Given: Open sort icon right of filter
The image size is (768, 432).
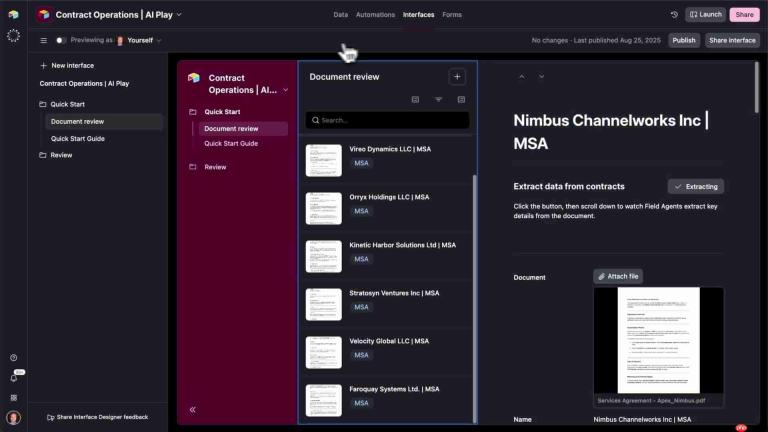Looking at the screenshot, I should point(461,99).
